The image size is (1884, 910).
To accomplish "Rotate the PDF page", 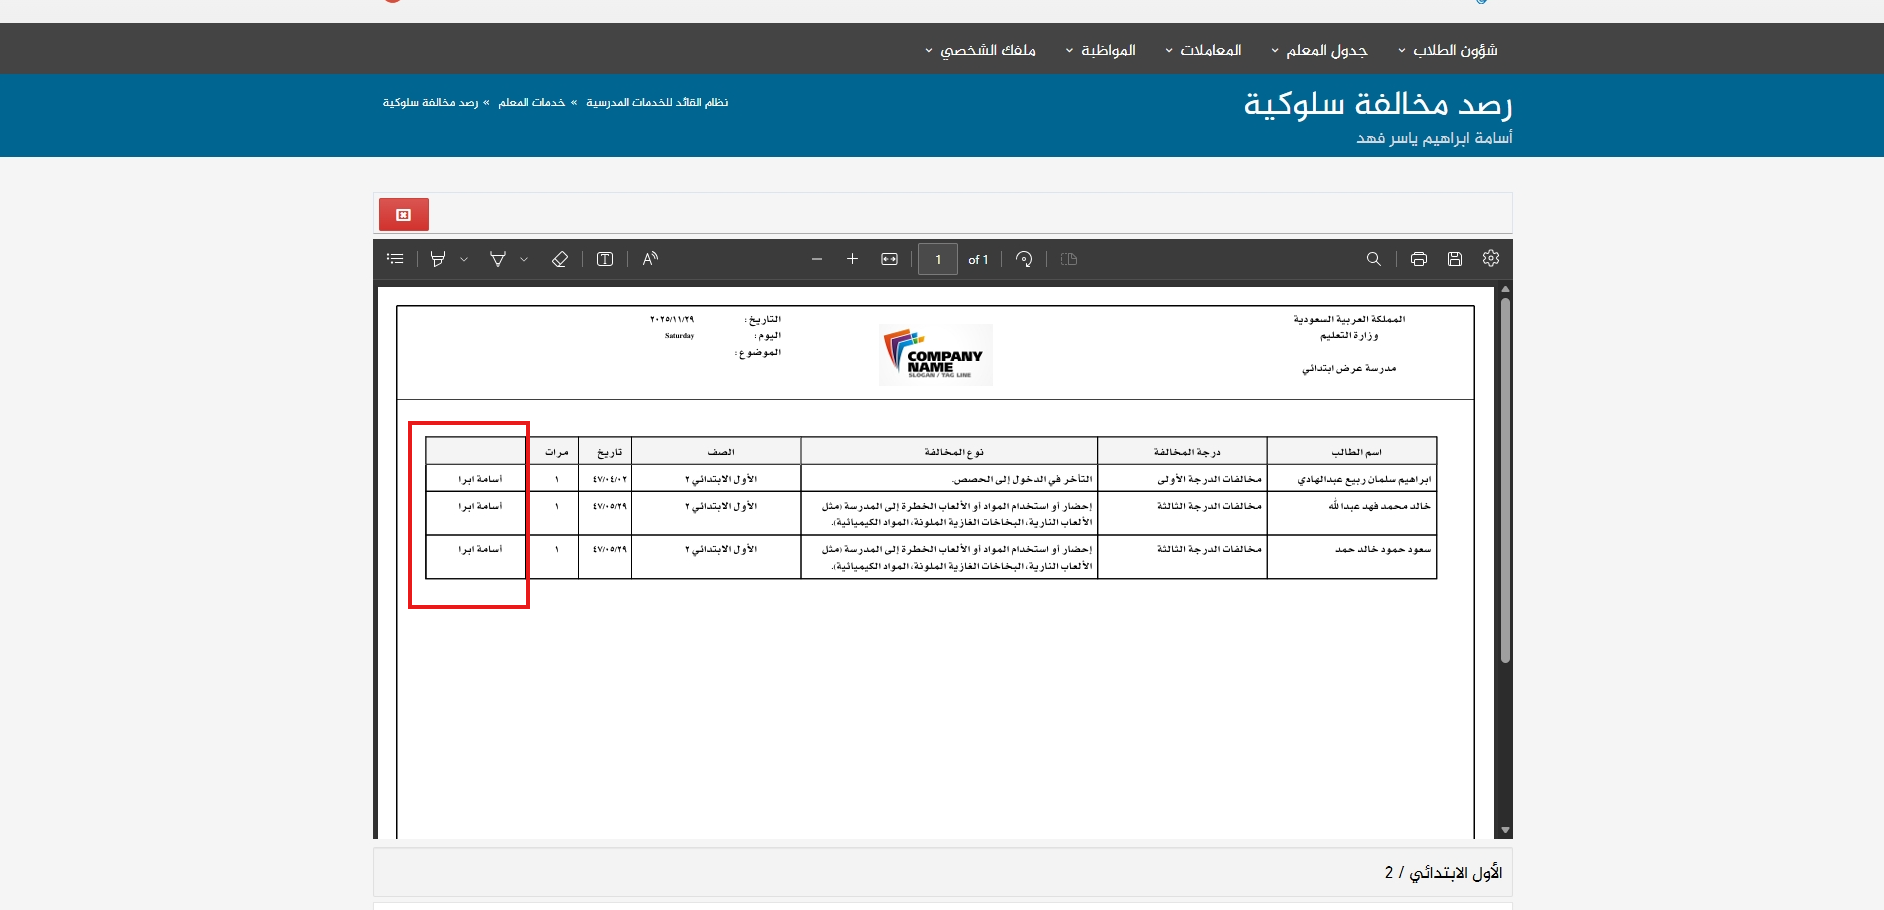I will 1024,259.
